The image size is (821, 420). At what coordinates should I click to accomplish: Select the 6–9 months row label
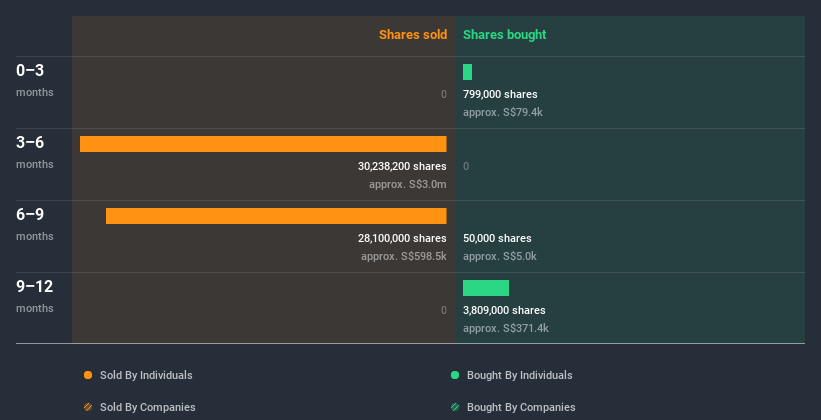pos(35,224)
